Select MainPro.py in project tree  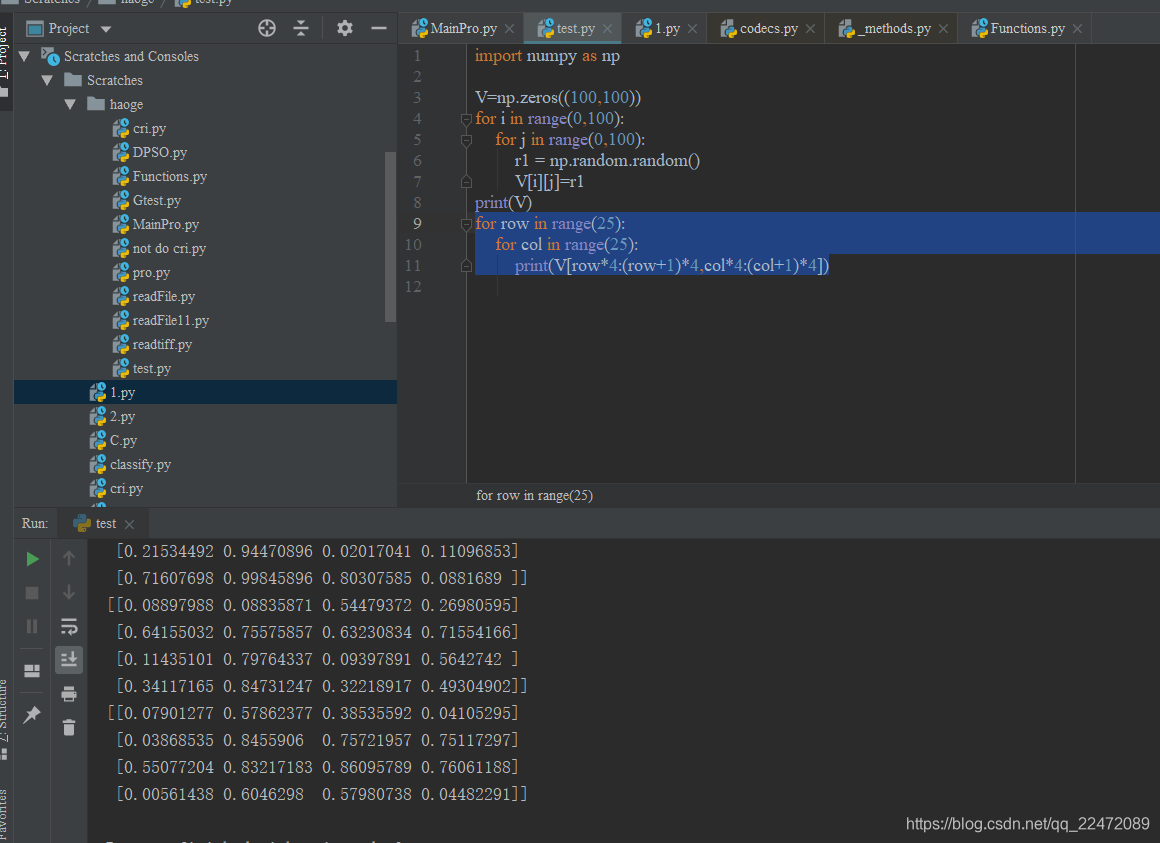coord(166,225)
